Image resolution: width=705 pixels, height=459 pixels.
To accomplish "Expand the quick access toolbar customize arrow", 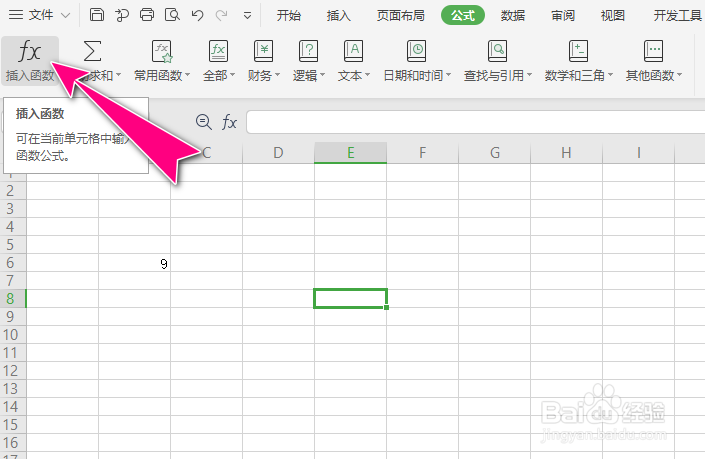I will pyautogui.click(x=247, y=16).
